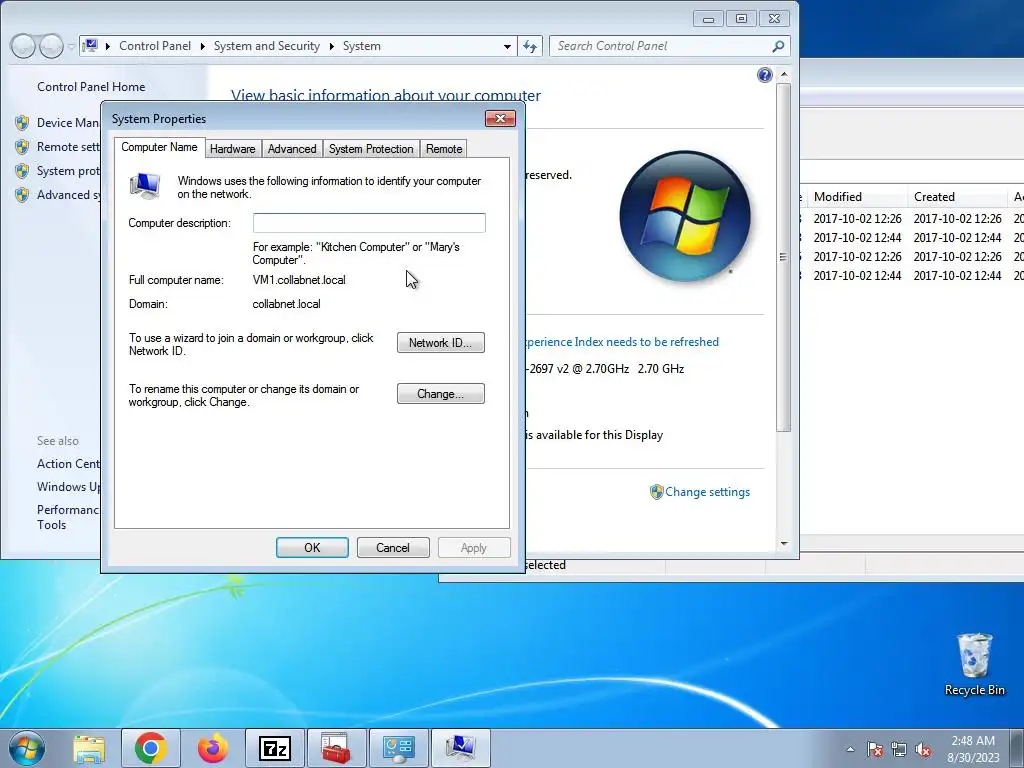Click the Computer description text field
The height and width of the screenshot is (768, 1024).
369,223
